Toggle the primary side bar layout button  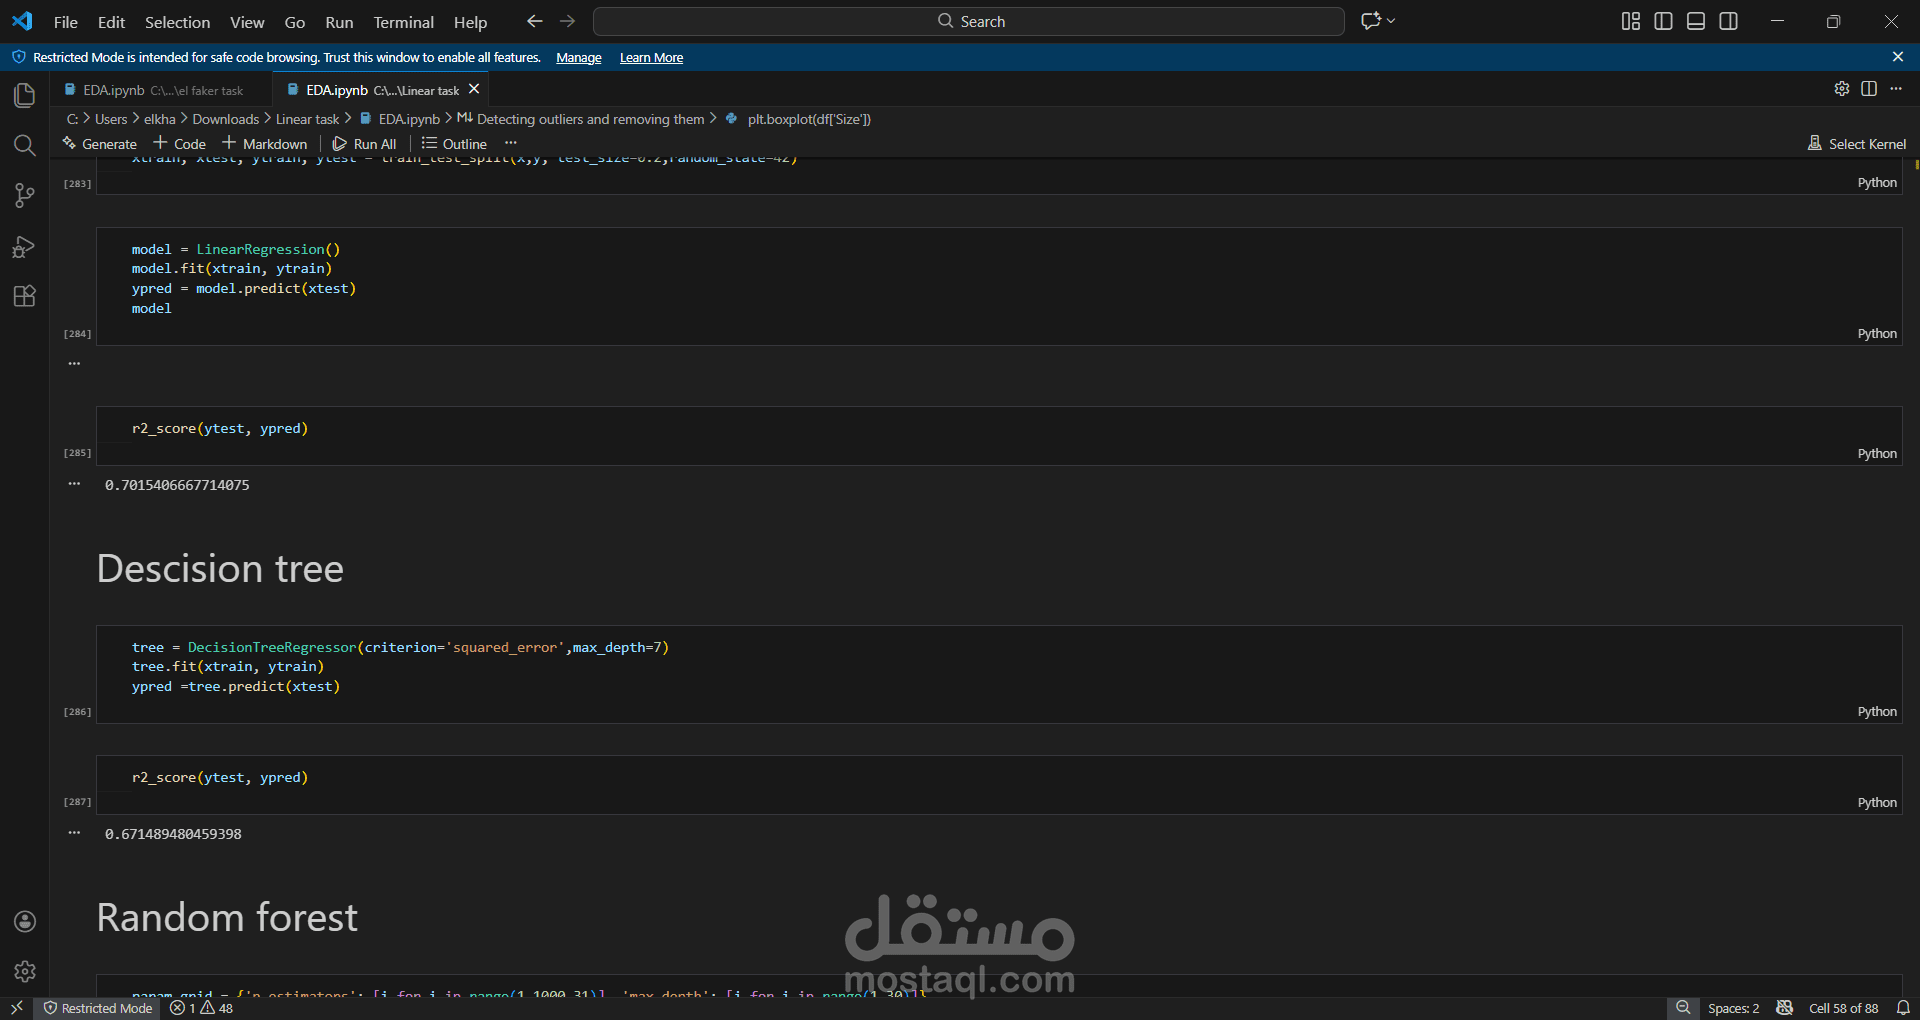click(1664, 21)
